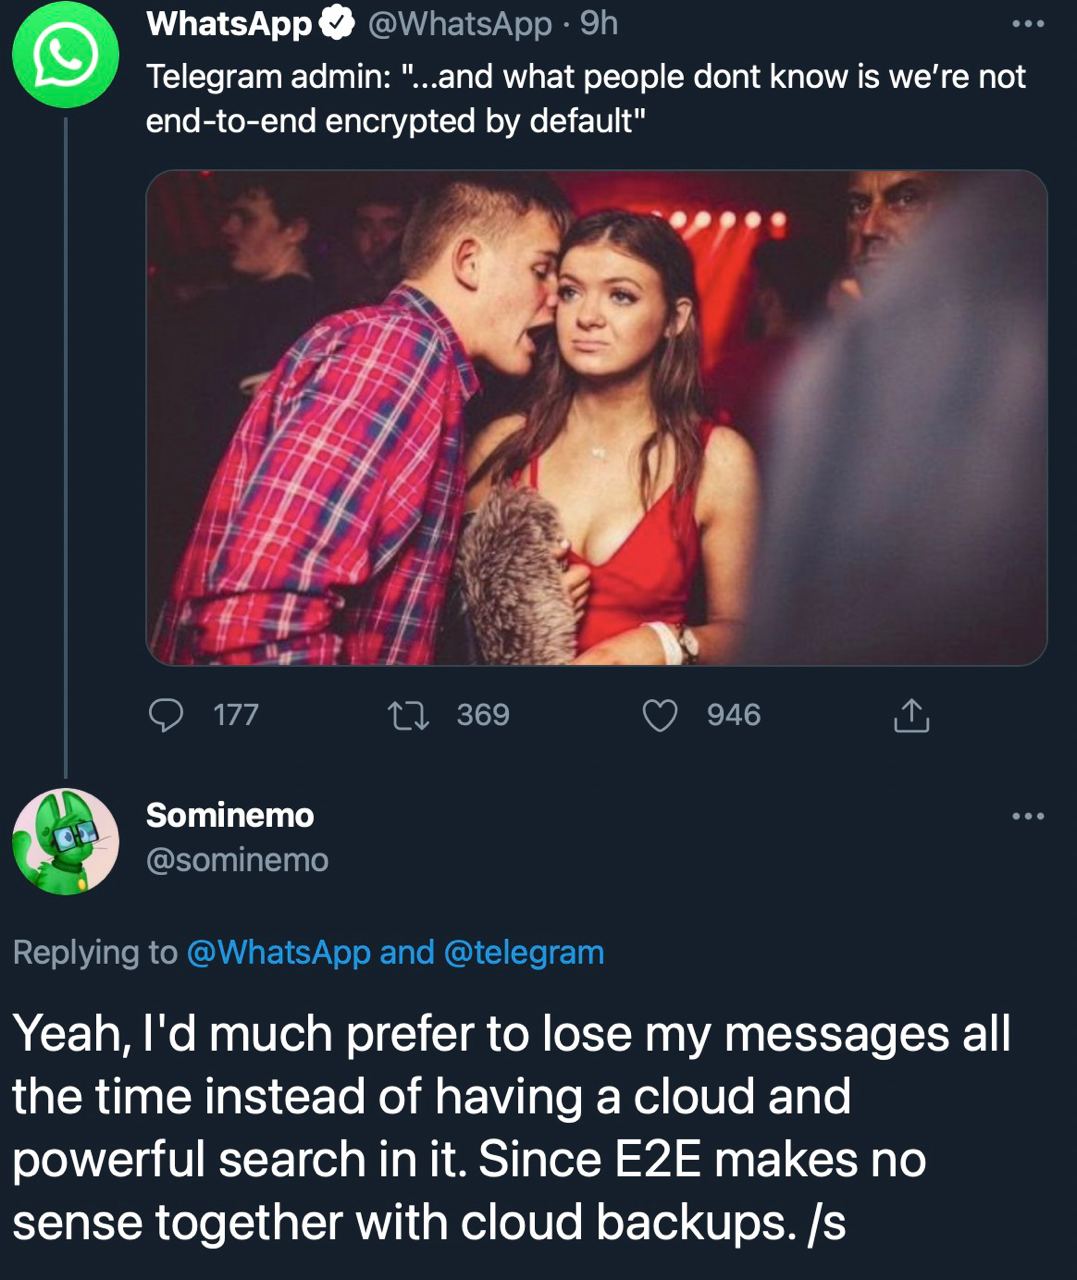Expand the nightclub photo in the tweet

point(596,418)
